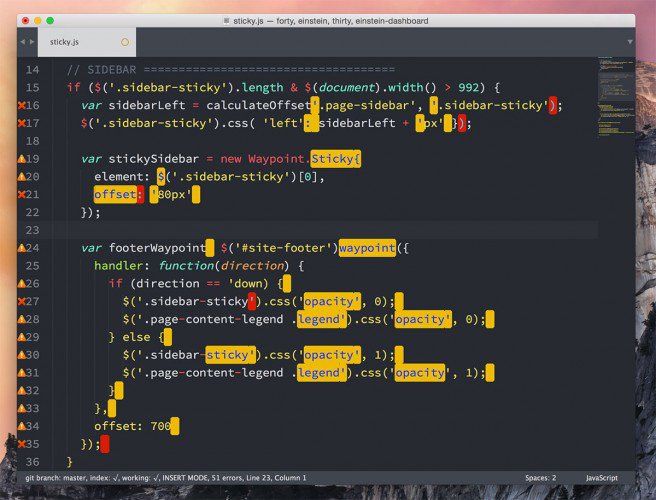Viewport: 656px width, 500px height.
Task: Click the highlighted 'Sticky{' on line 19
Action: coord(336,159)
